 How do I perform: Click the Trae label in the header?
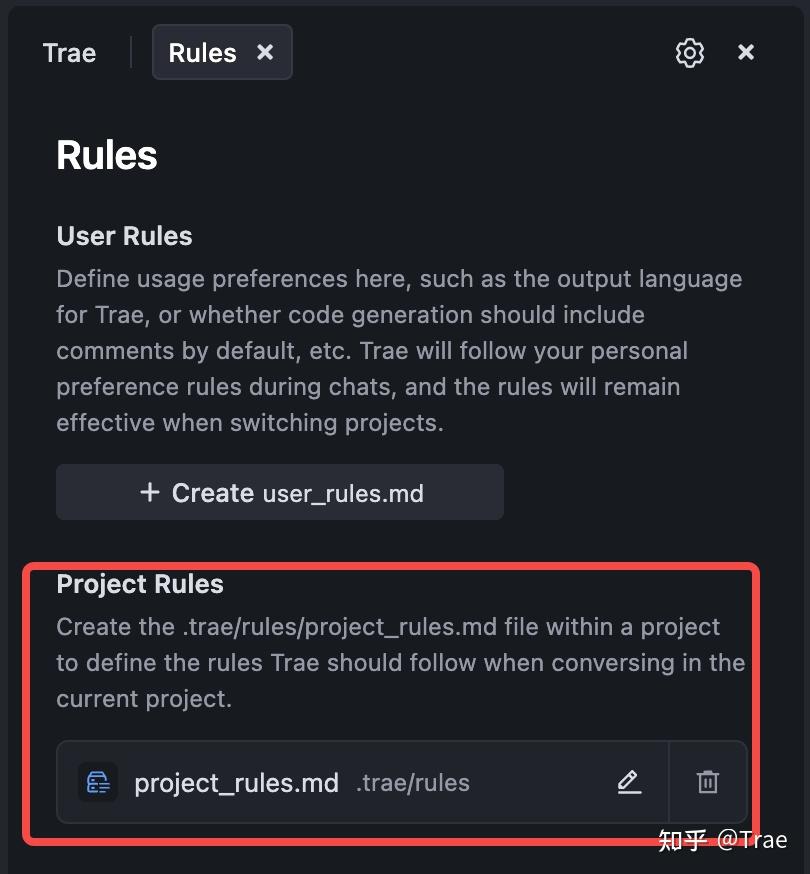click(68, 52)
